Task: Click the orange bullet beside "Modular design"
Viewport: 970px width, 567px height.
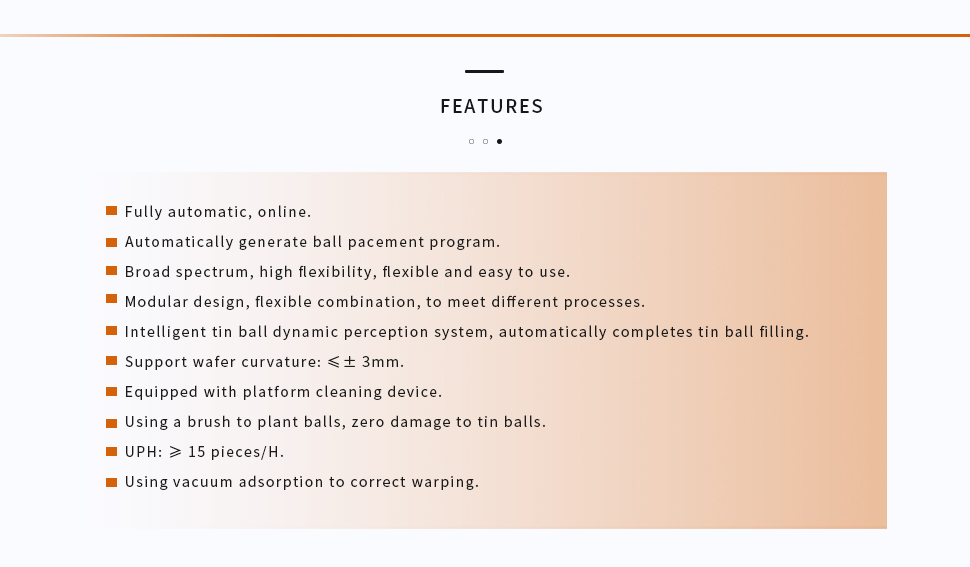Action: click(111, 299)
